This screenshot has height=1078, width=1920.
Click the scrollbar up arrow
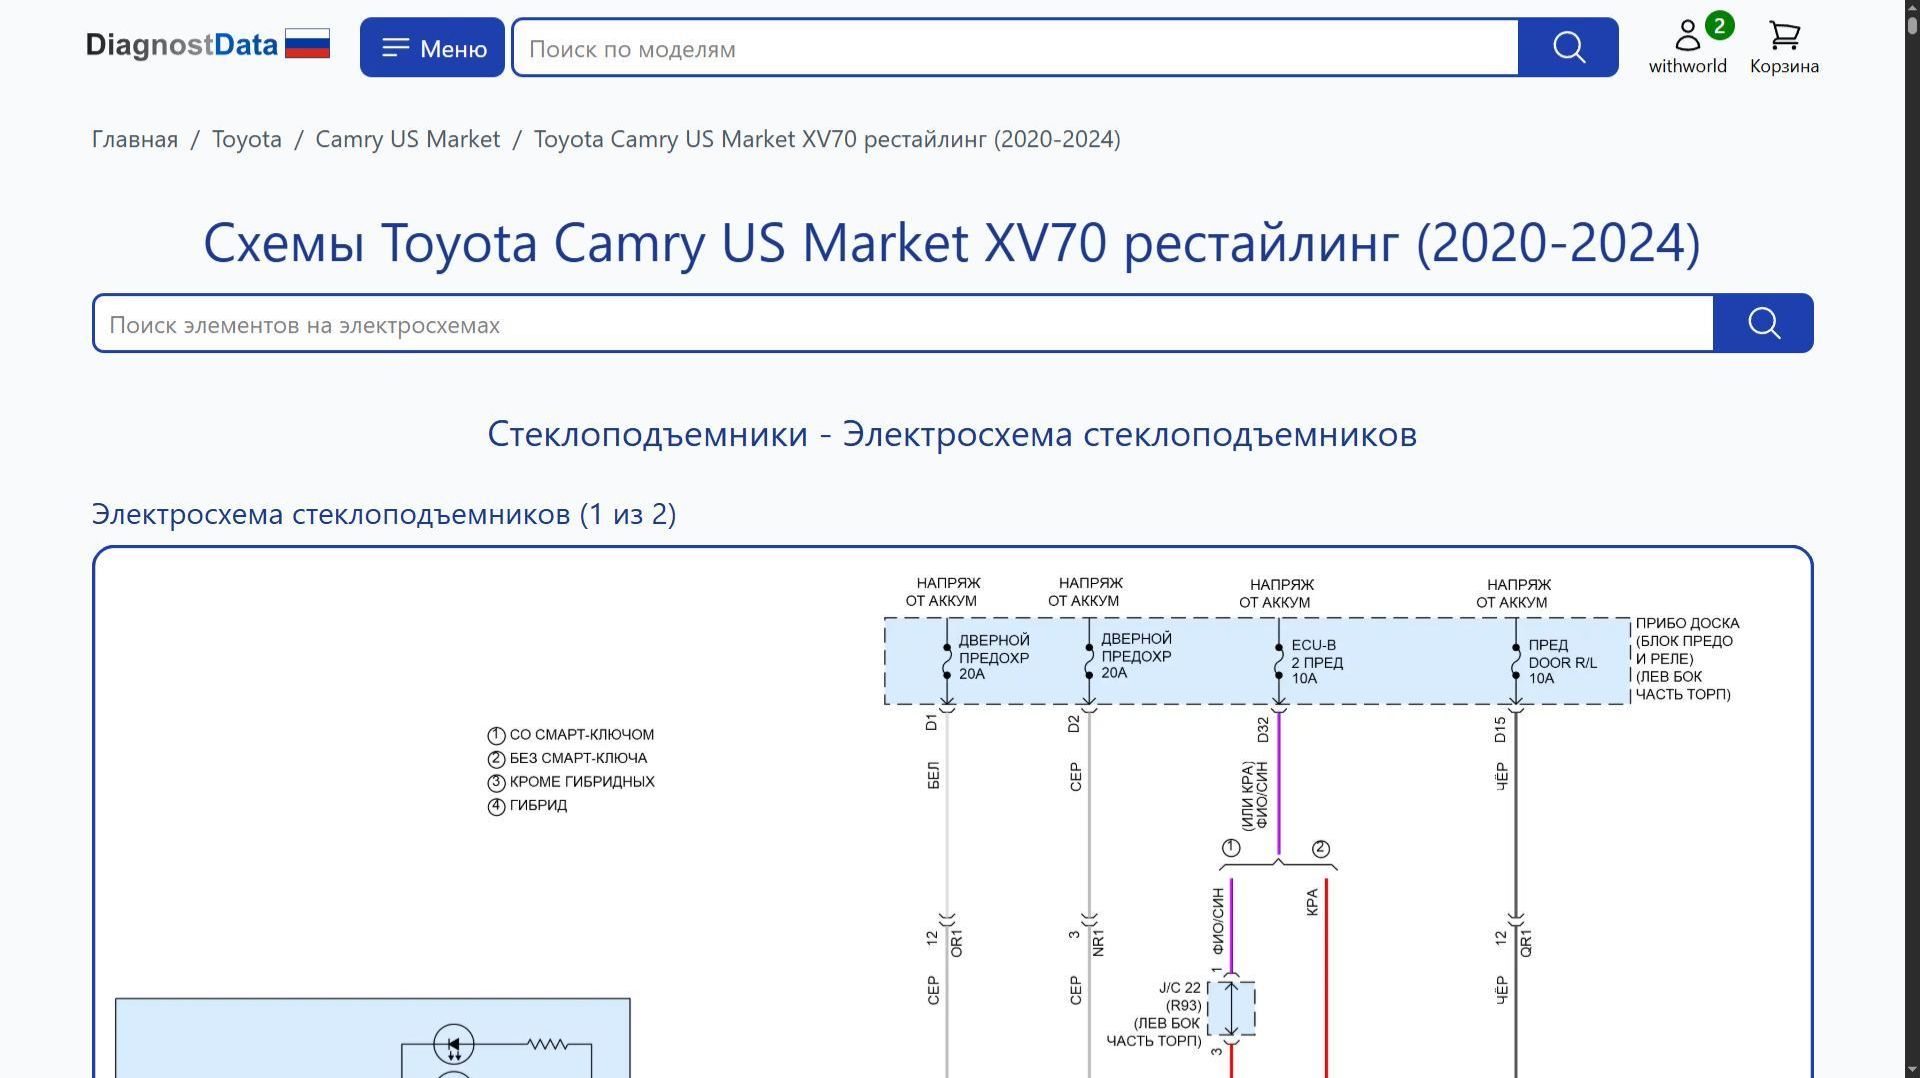pyautogui.click(x=1912, y=8)
